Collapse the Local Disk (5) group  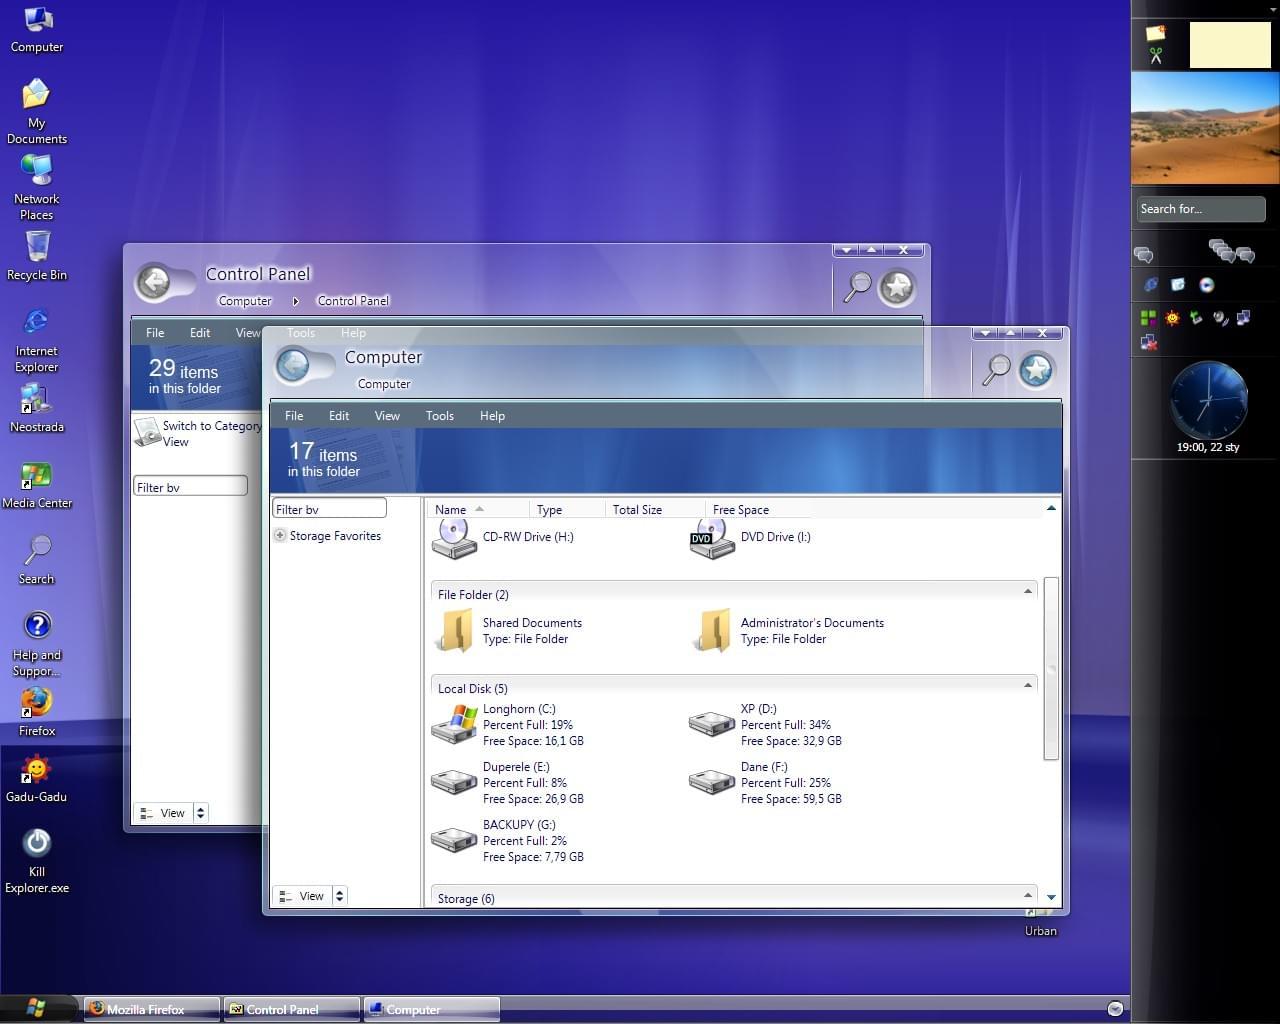click(x=1027, y=685)
